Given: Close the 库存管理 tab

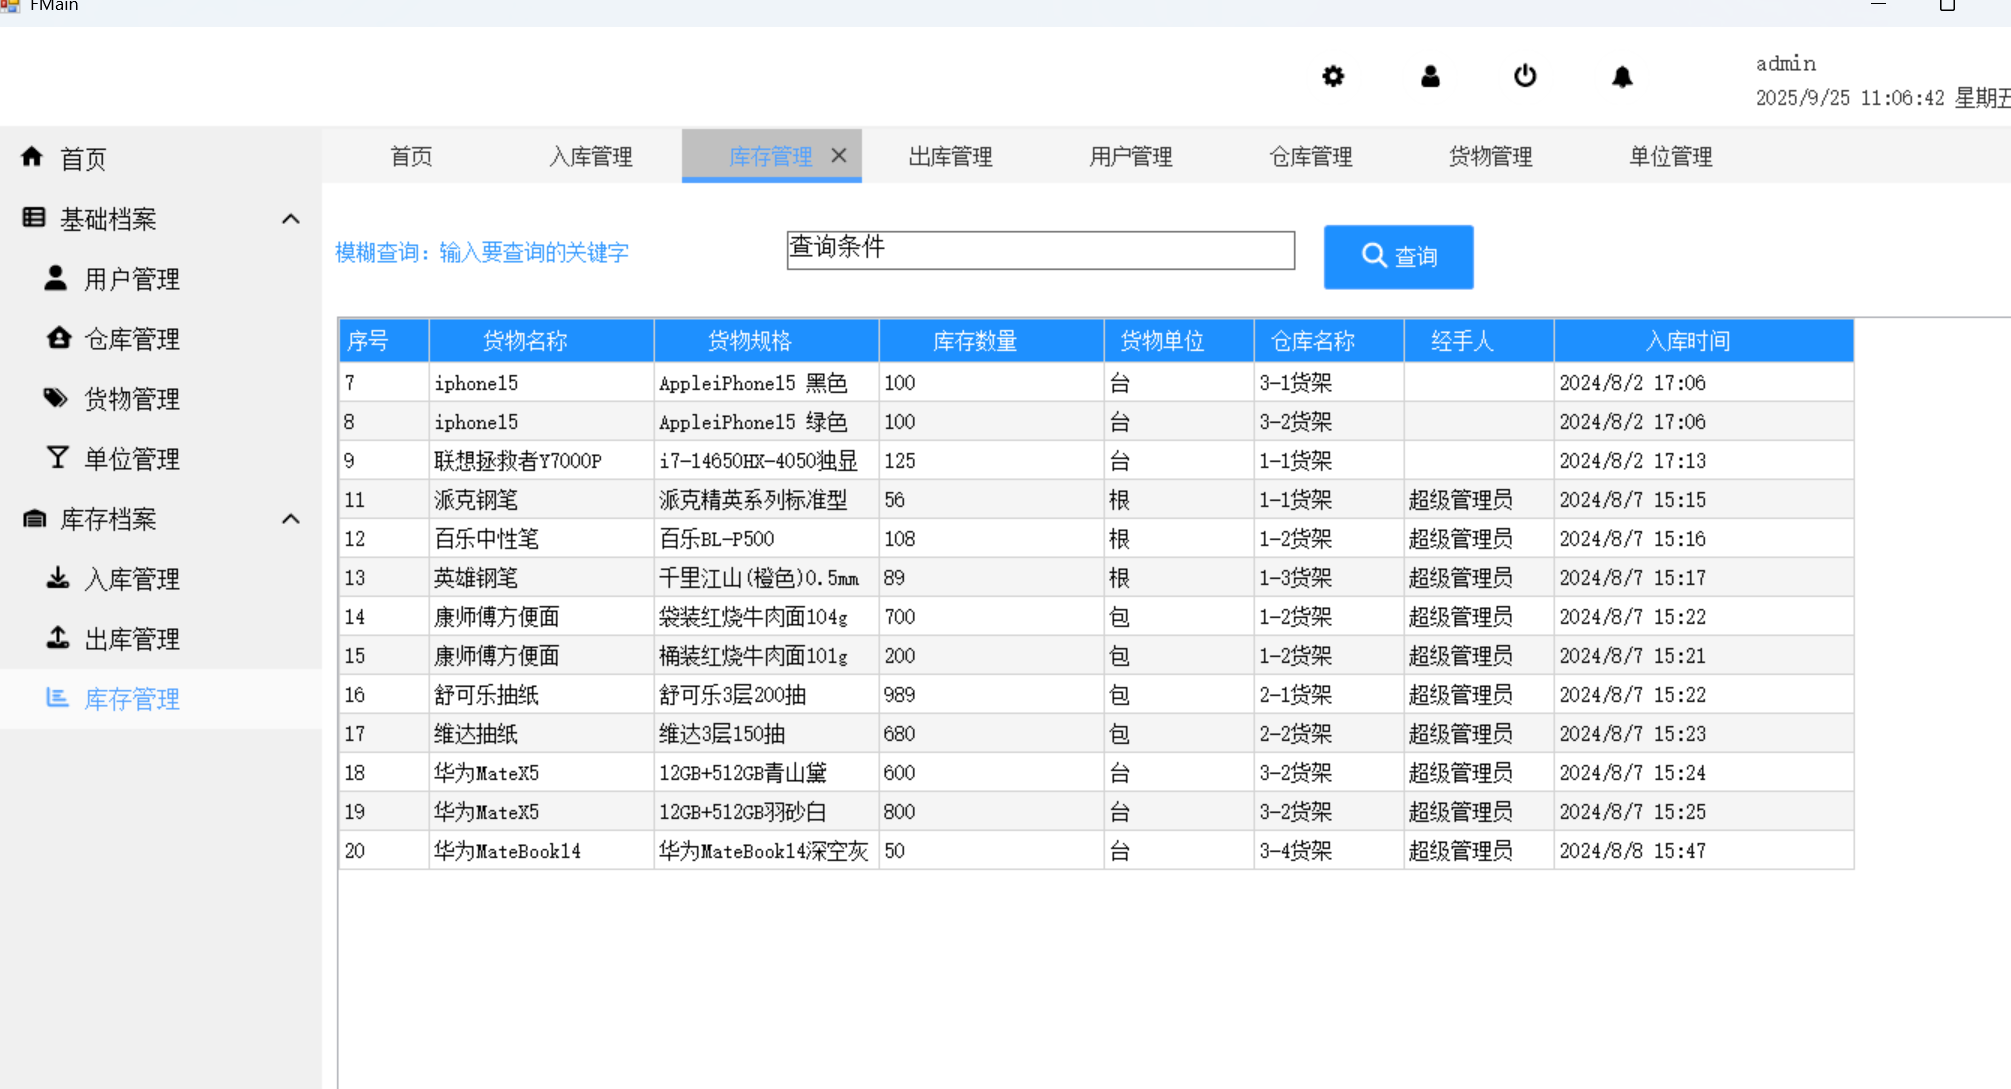Looking at the screenshot, I should (x=839, y=156).
